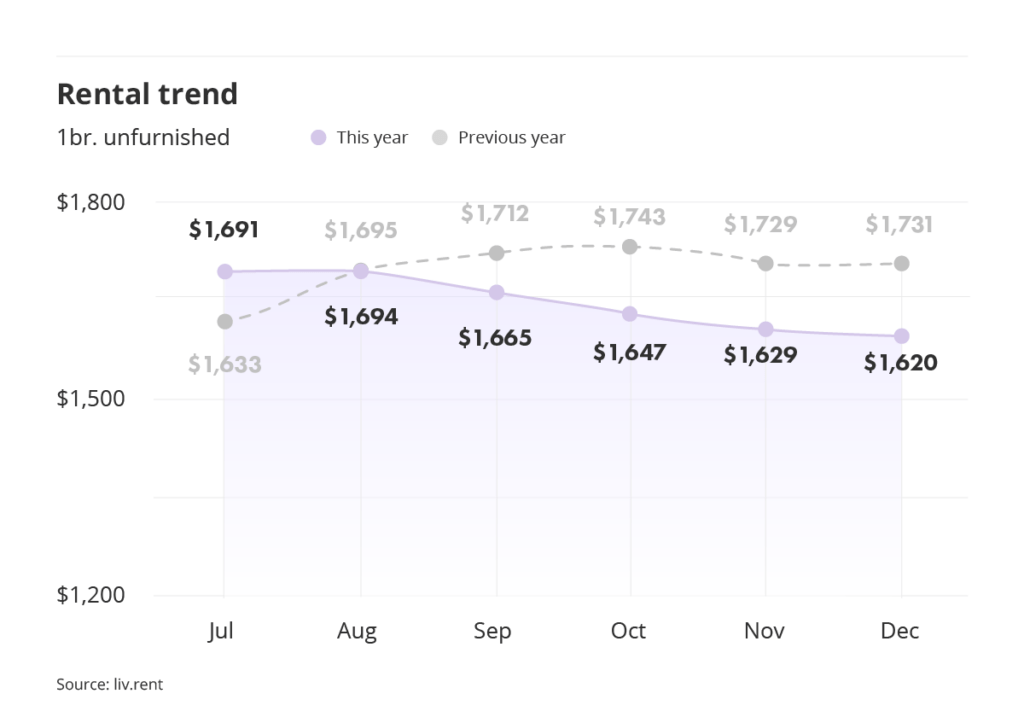Click the 1br. unfurnished subtitle
The image size is (1024, 717).
tap(143, 137)
